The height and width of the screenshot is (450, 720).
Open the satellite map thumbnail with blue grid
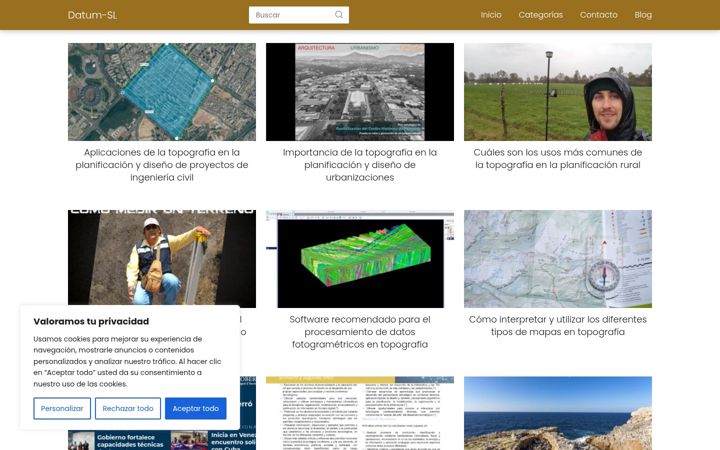pos(162,92)
